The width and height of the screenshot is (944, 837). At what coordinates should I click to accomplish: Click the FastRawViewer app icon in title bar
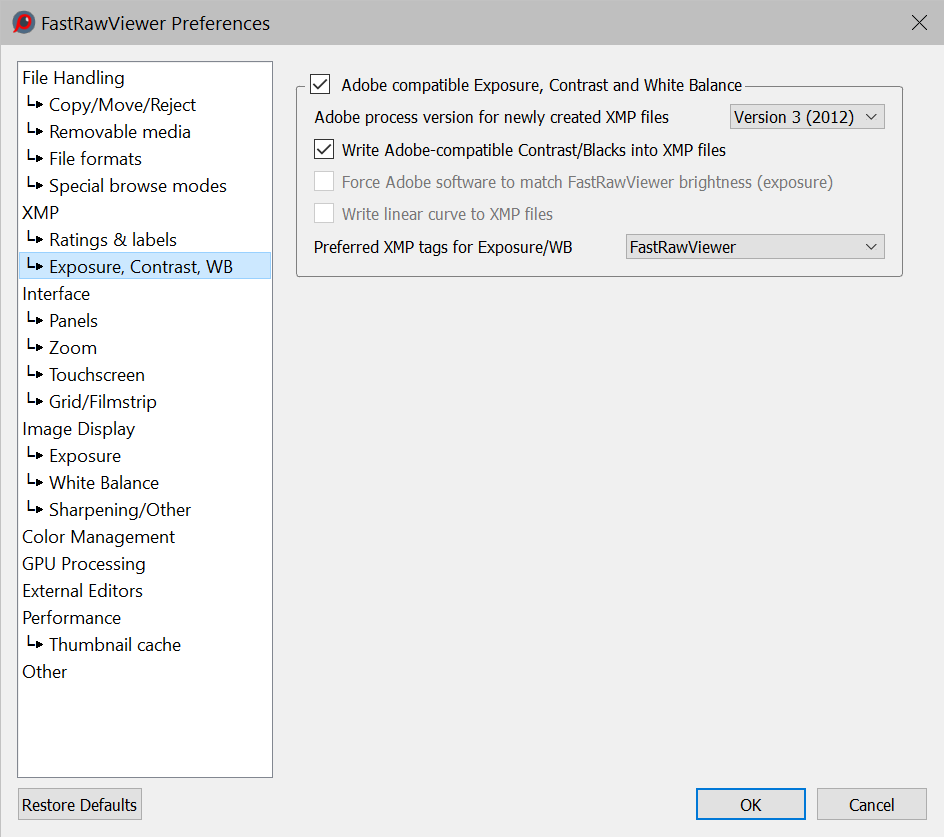point(24,23)
